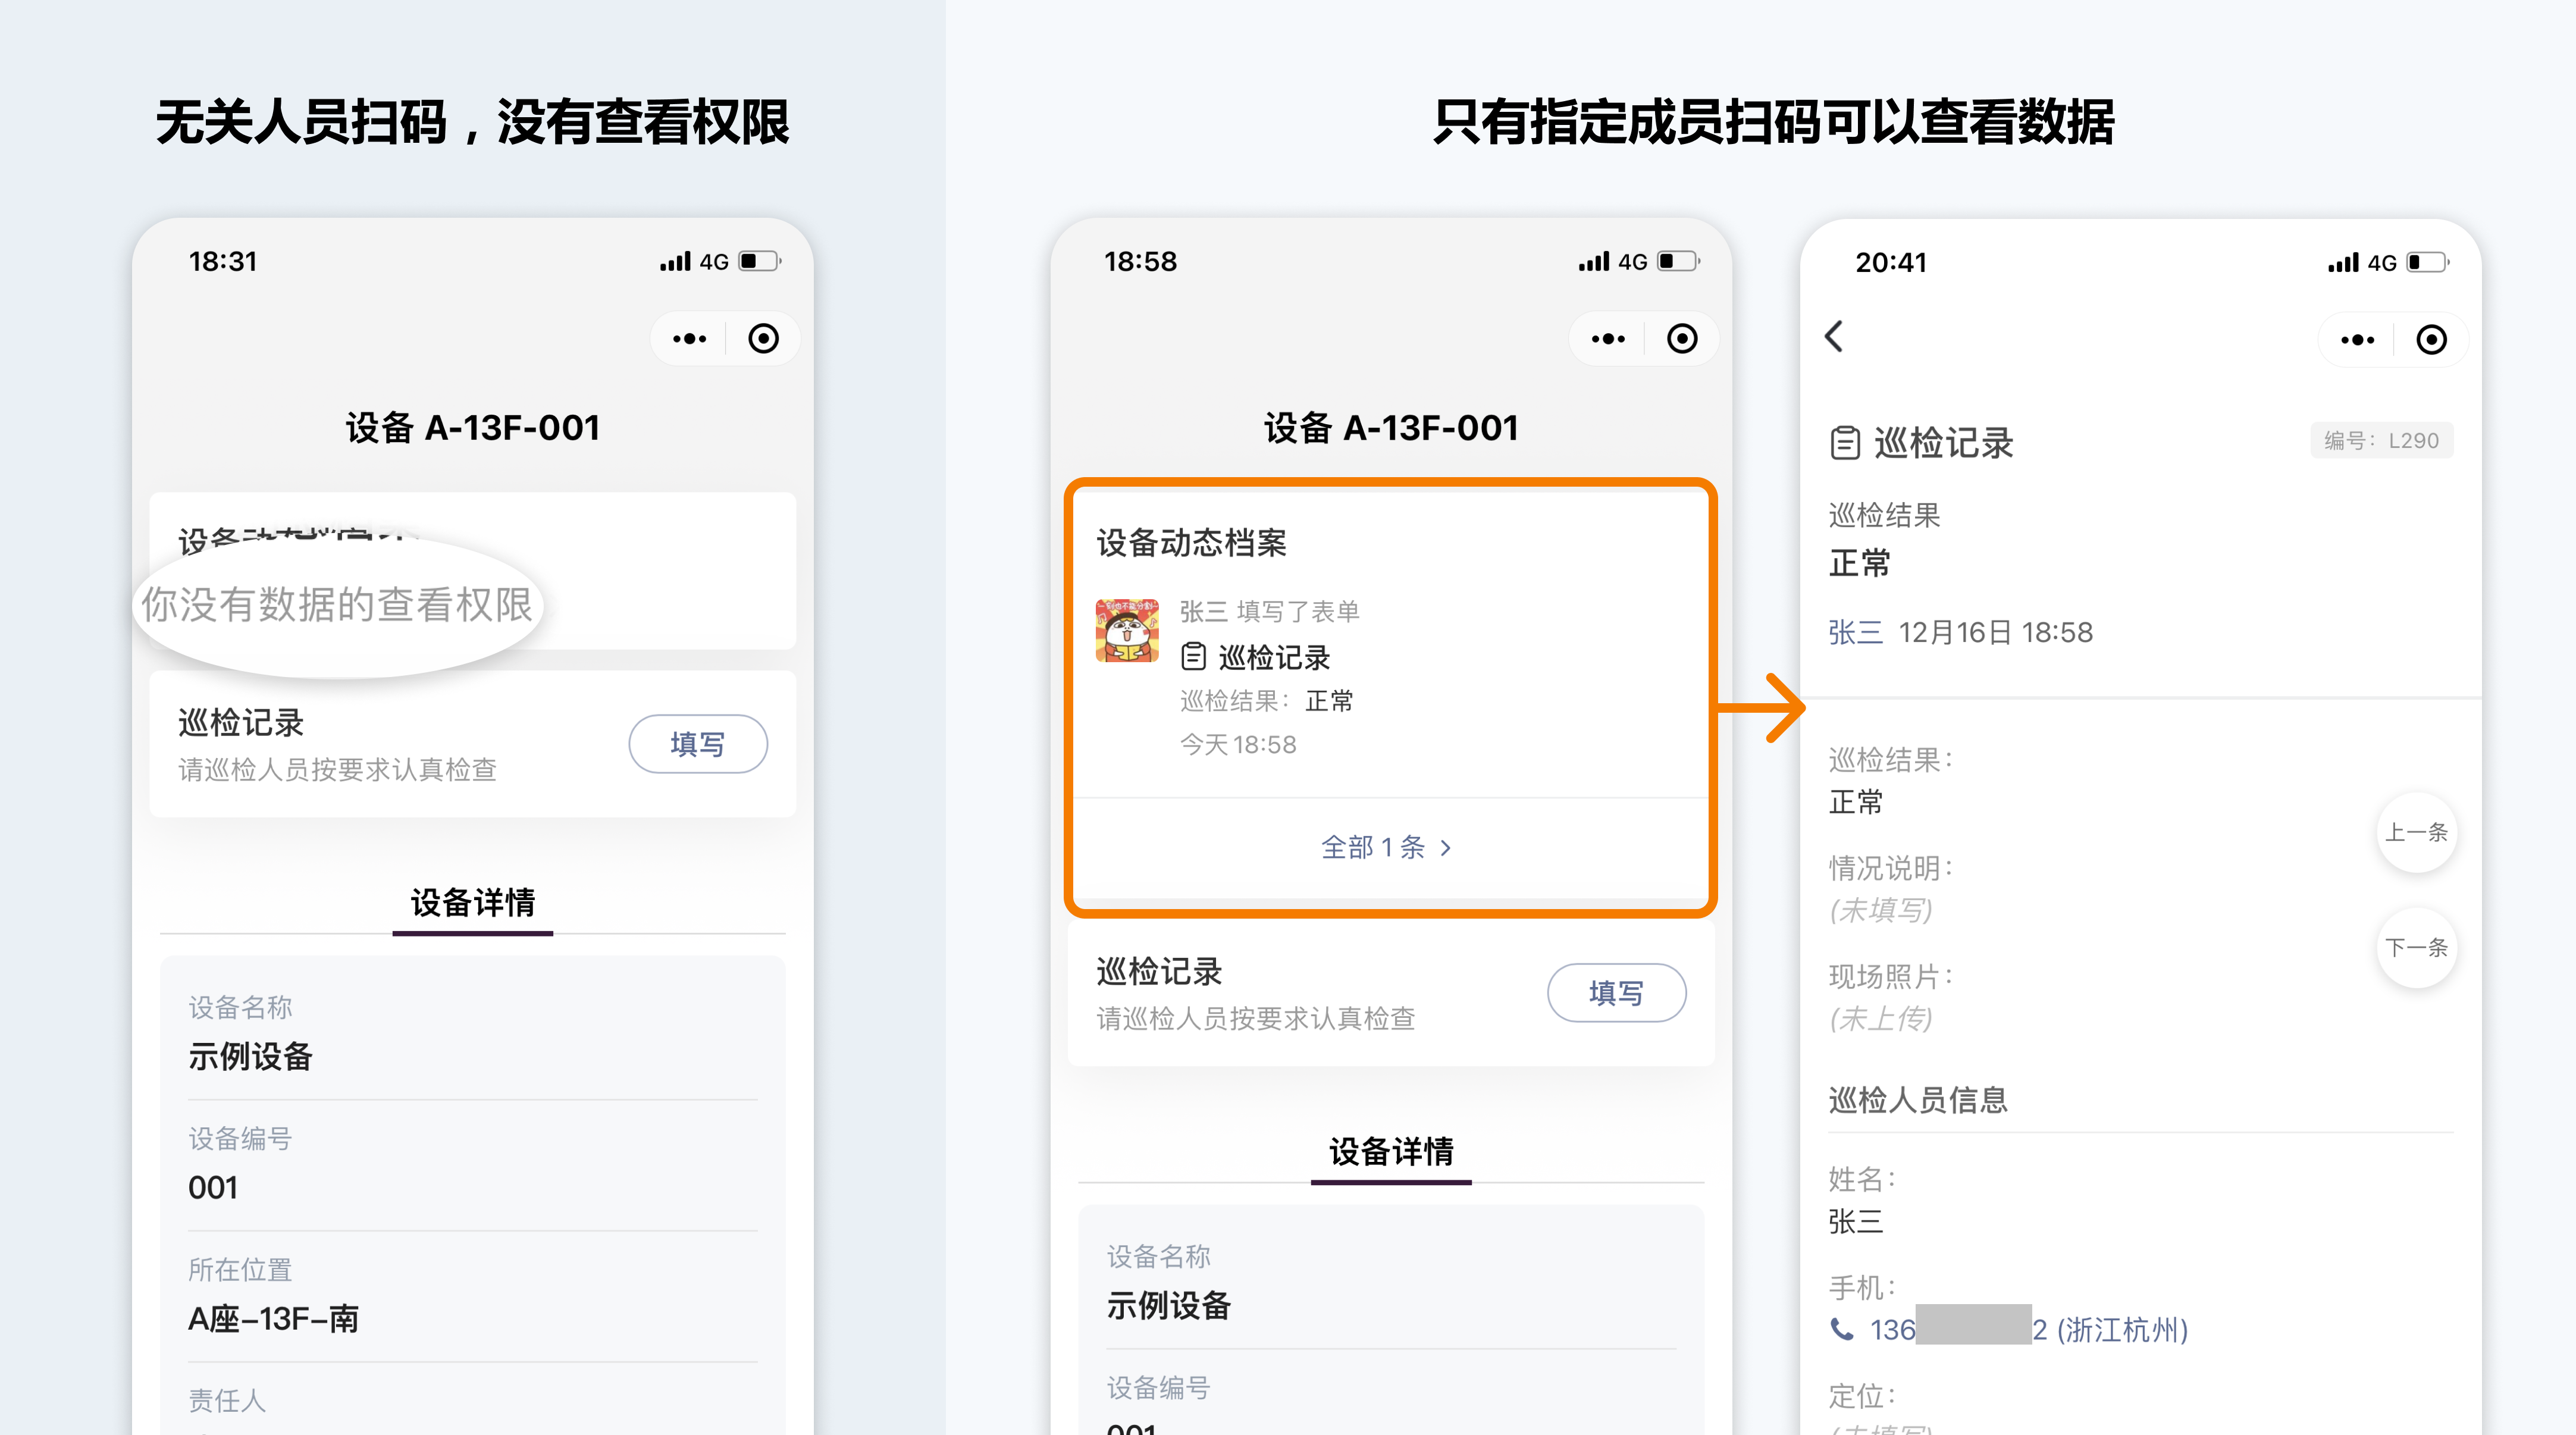The height and width of the screenshot is (1435, 2576).
Task: Click 巡检人员信息 section heading
Action: (1918, 1100)
